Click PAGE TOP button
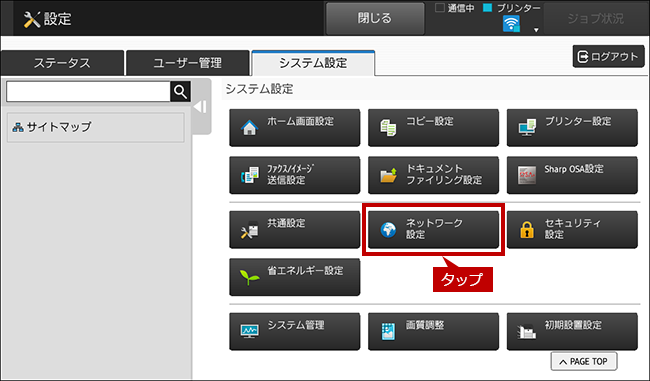Screen dimensions: 650x381 tap(584, 362)
